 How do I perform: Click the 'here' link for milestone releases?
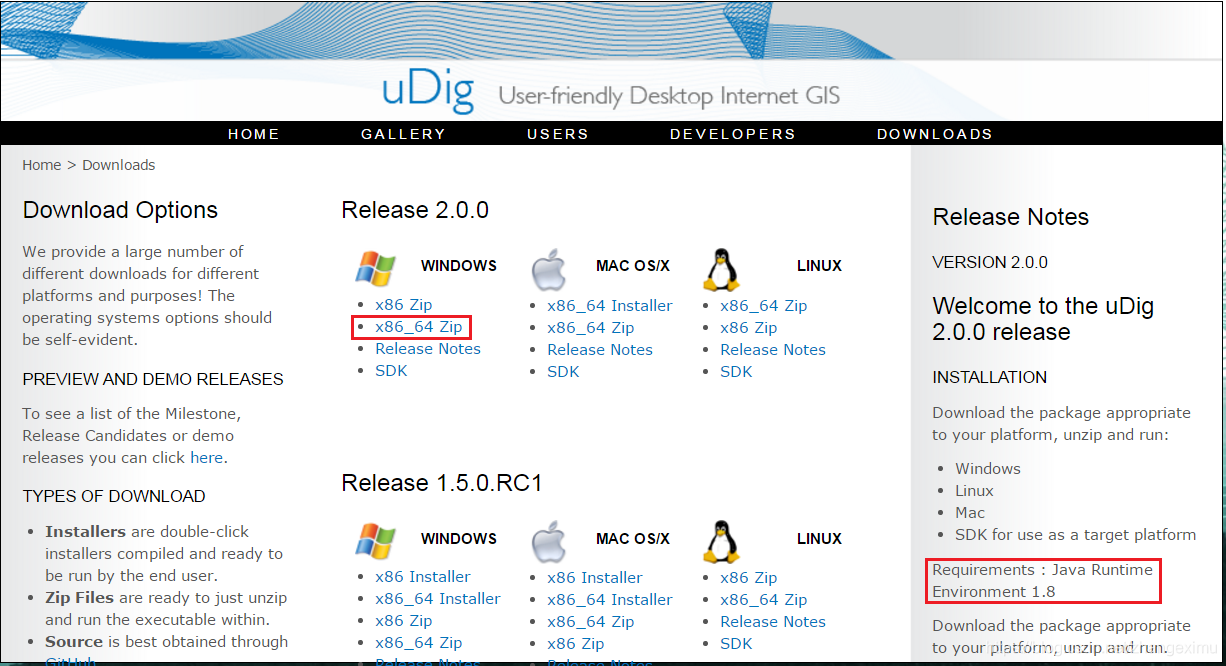[x=207, y=458]
